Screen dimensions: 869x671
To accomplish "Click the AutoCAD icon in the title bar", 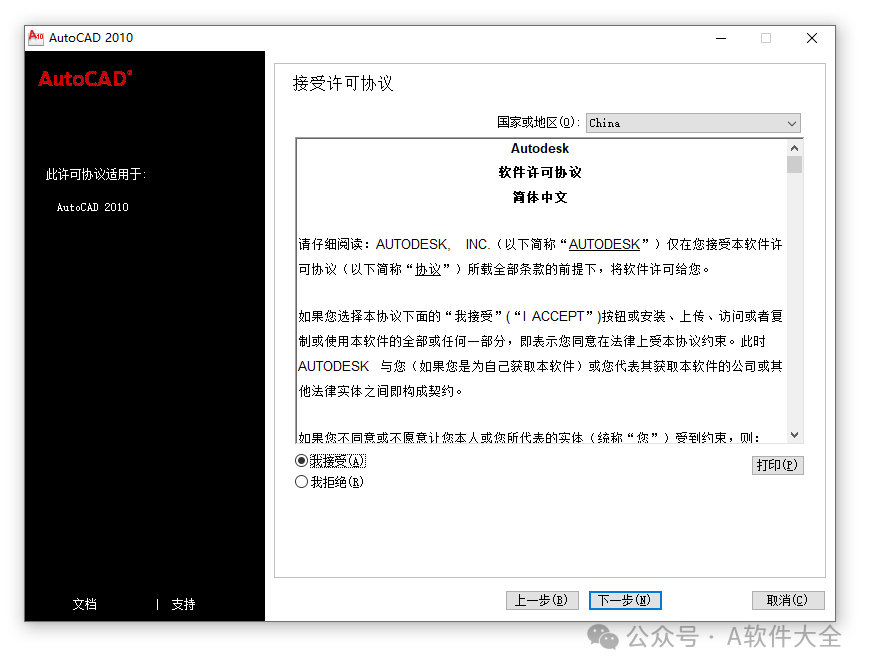I will coord(37,37).
